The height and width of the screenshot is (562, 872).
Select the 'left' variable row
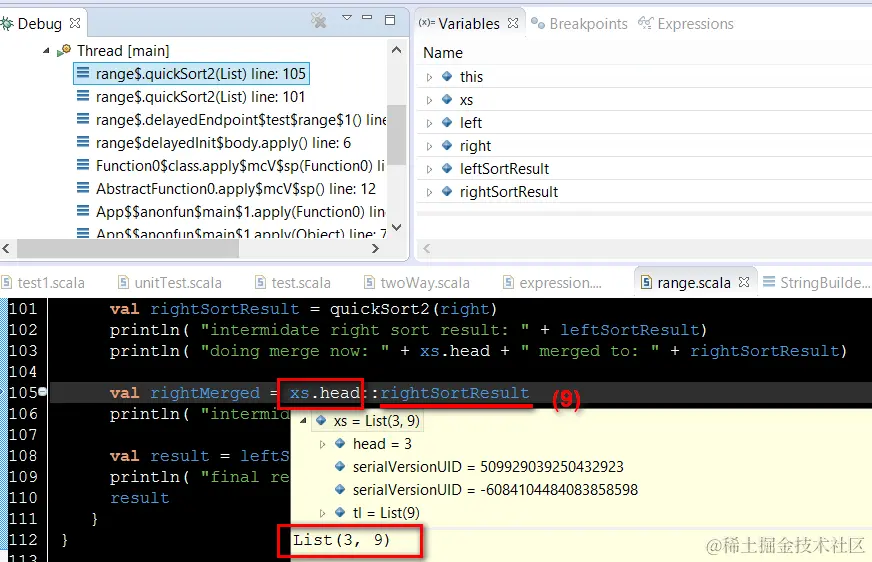pos(644,123)
